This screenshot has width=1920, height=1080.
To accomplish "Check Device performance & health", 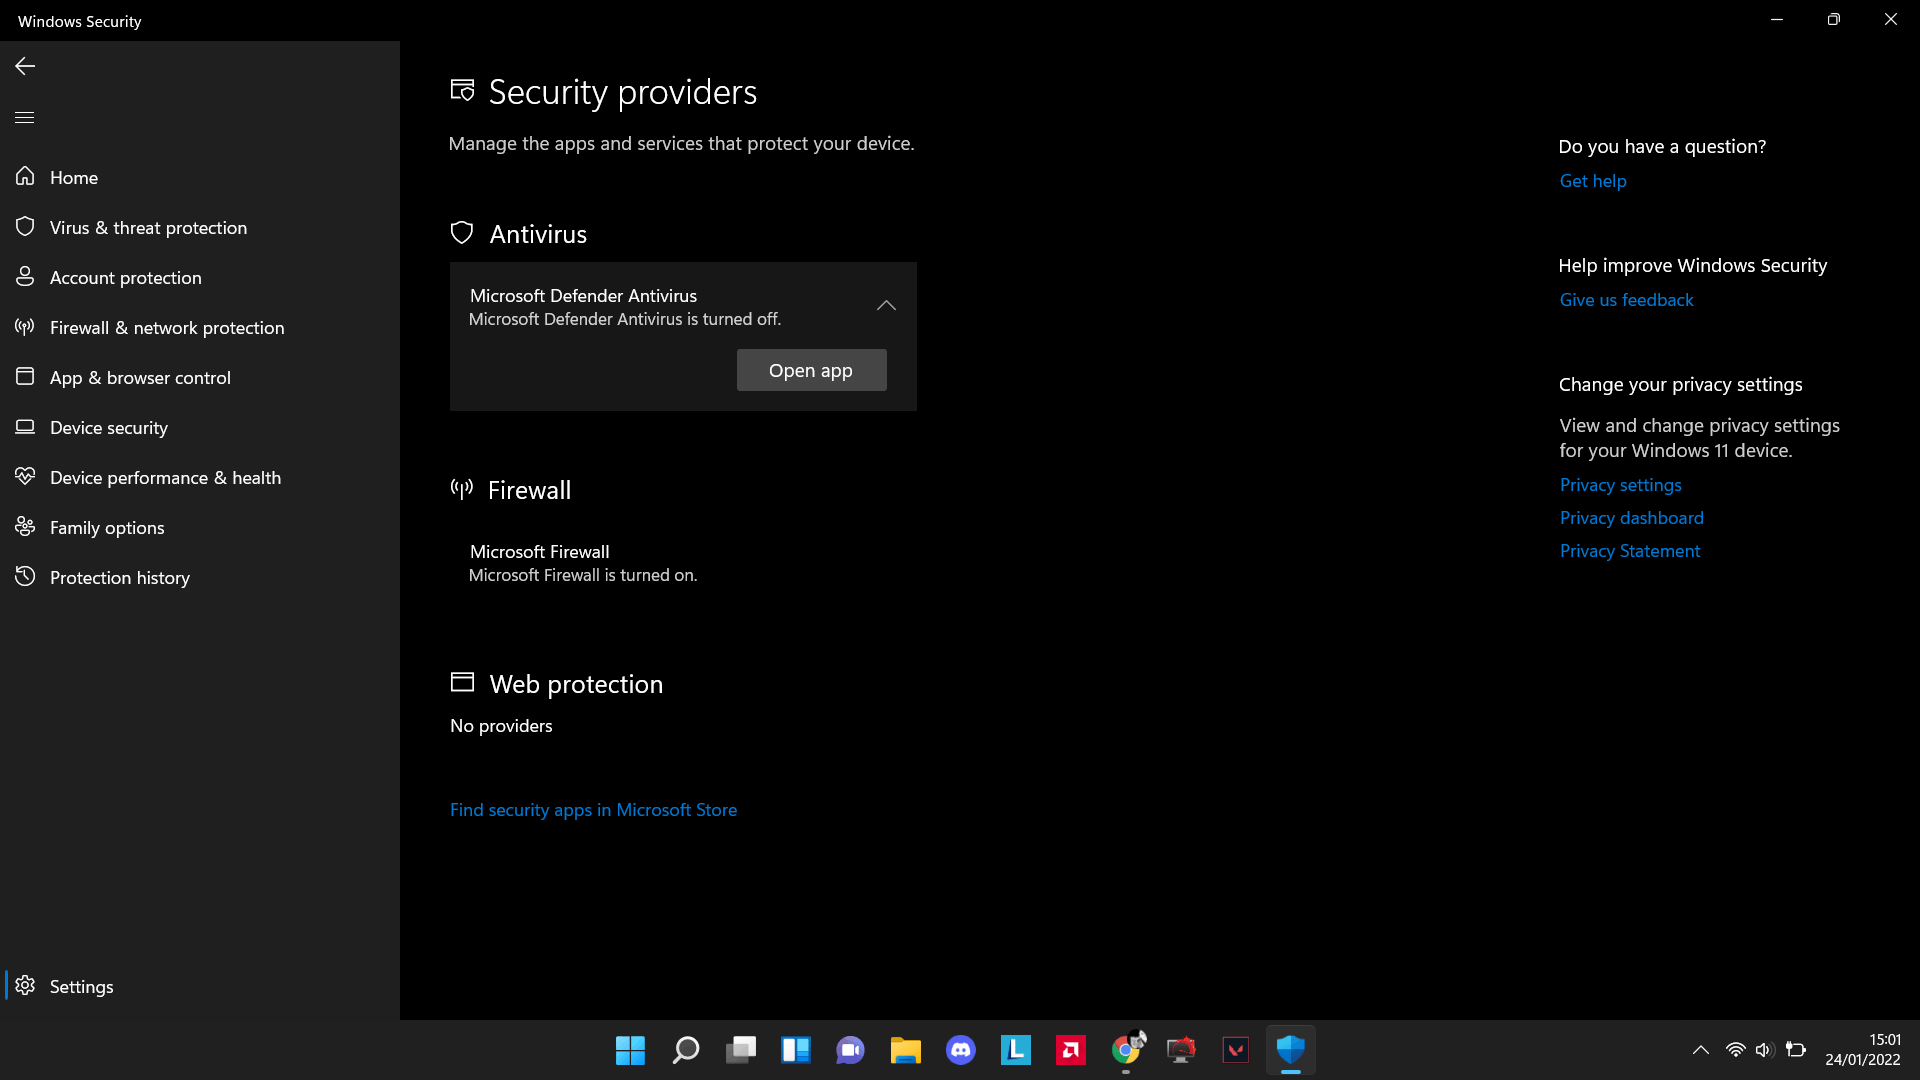I will coord(165,477).
